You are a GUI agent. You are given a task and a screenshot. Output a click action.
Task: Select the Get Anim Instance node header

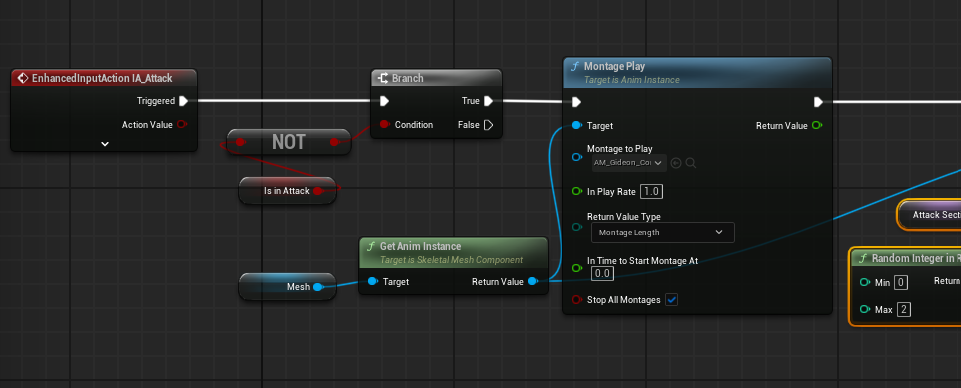click(x=453, y=253)
